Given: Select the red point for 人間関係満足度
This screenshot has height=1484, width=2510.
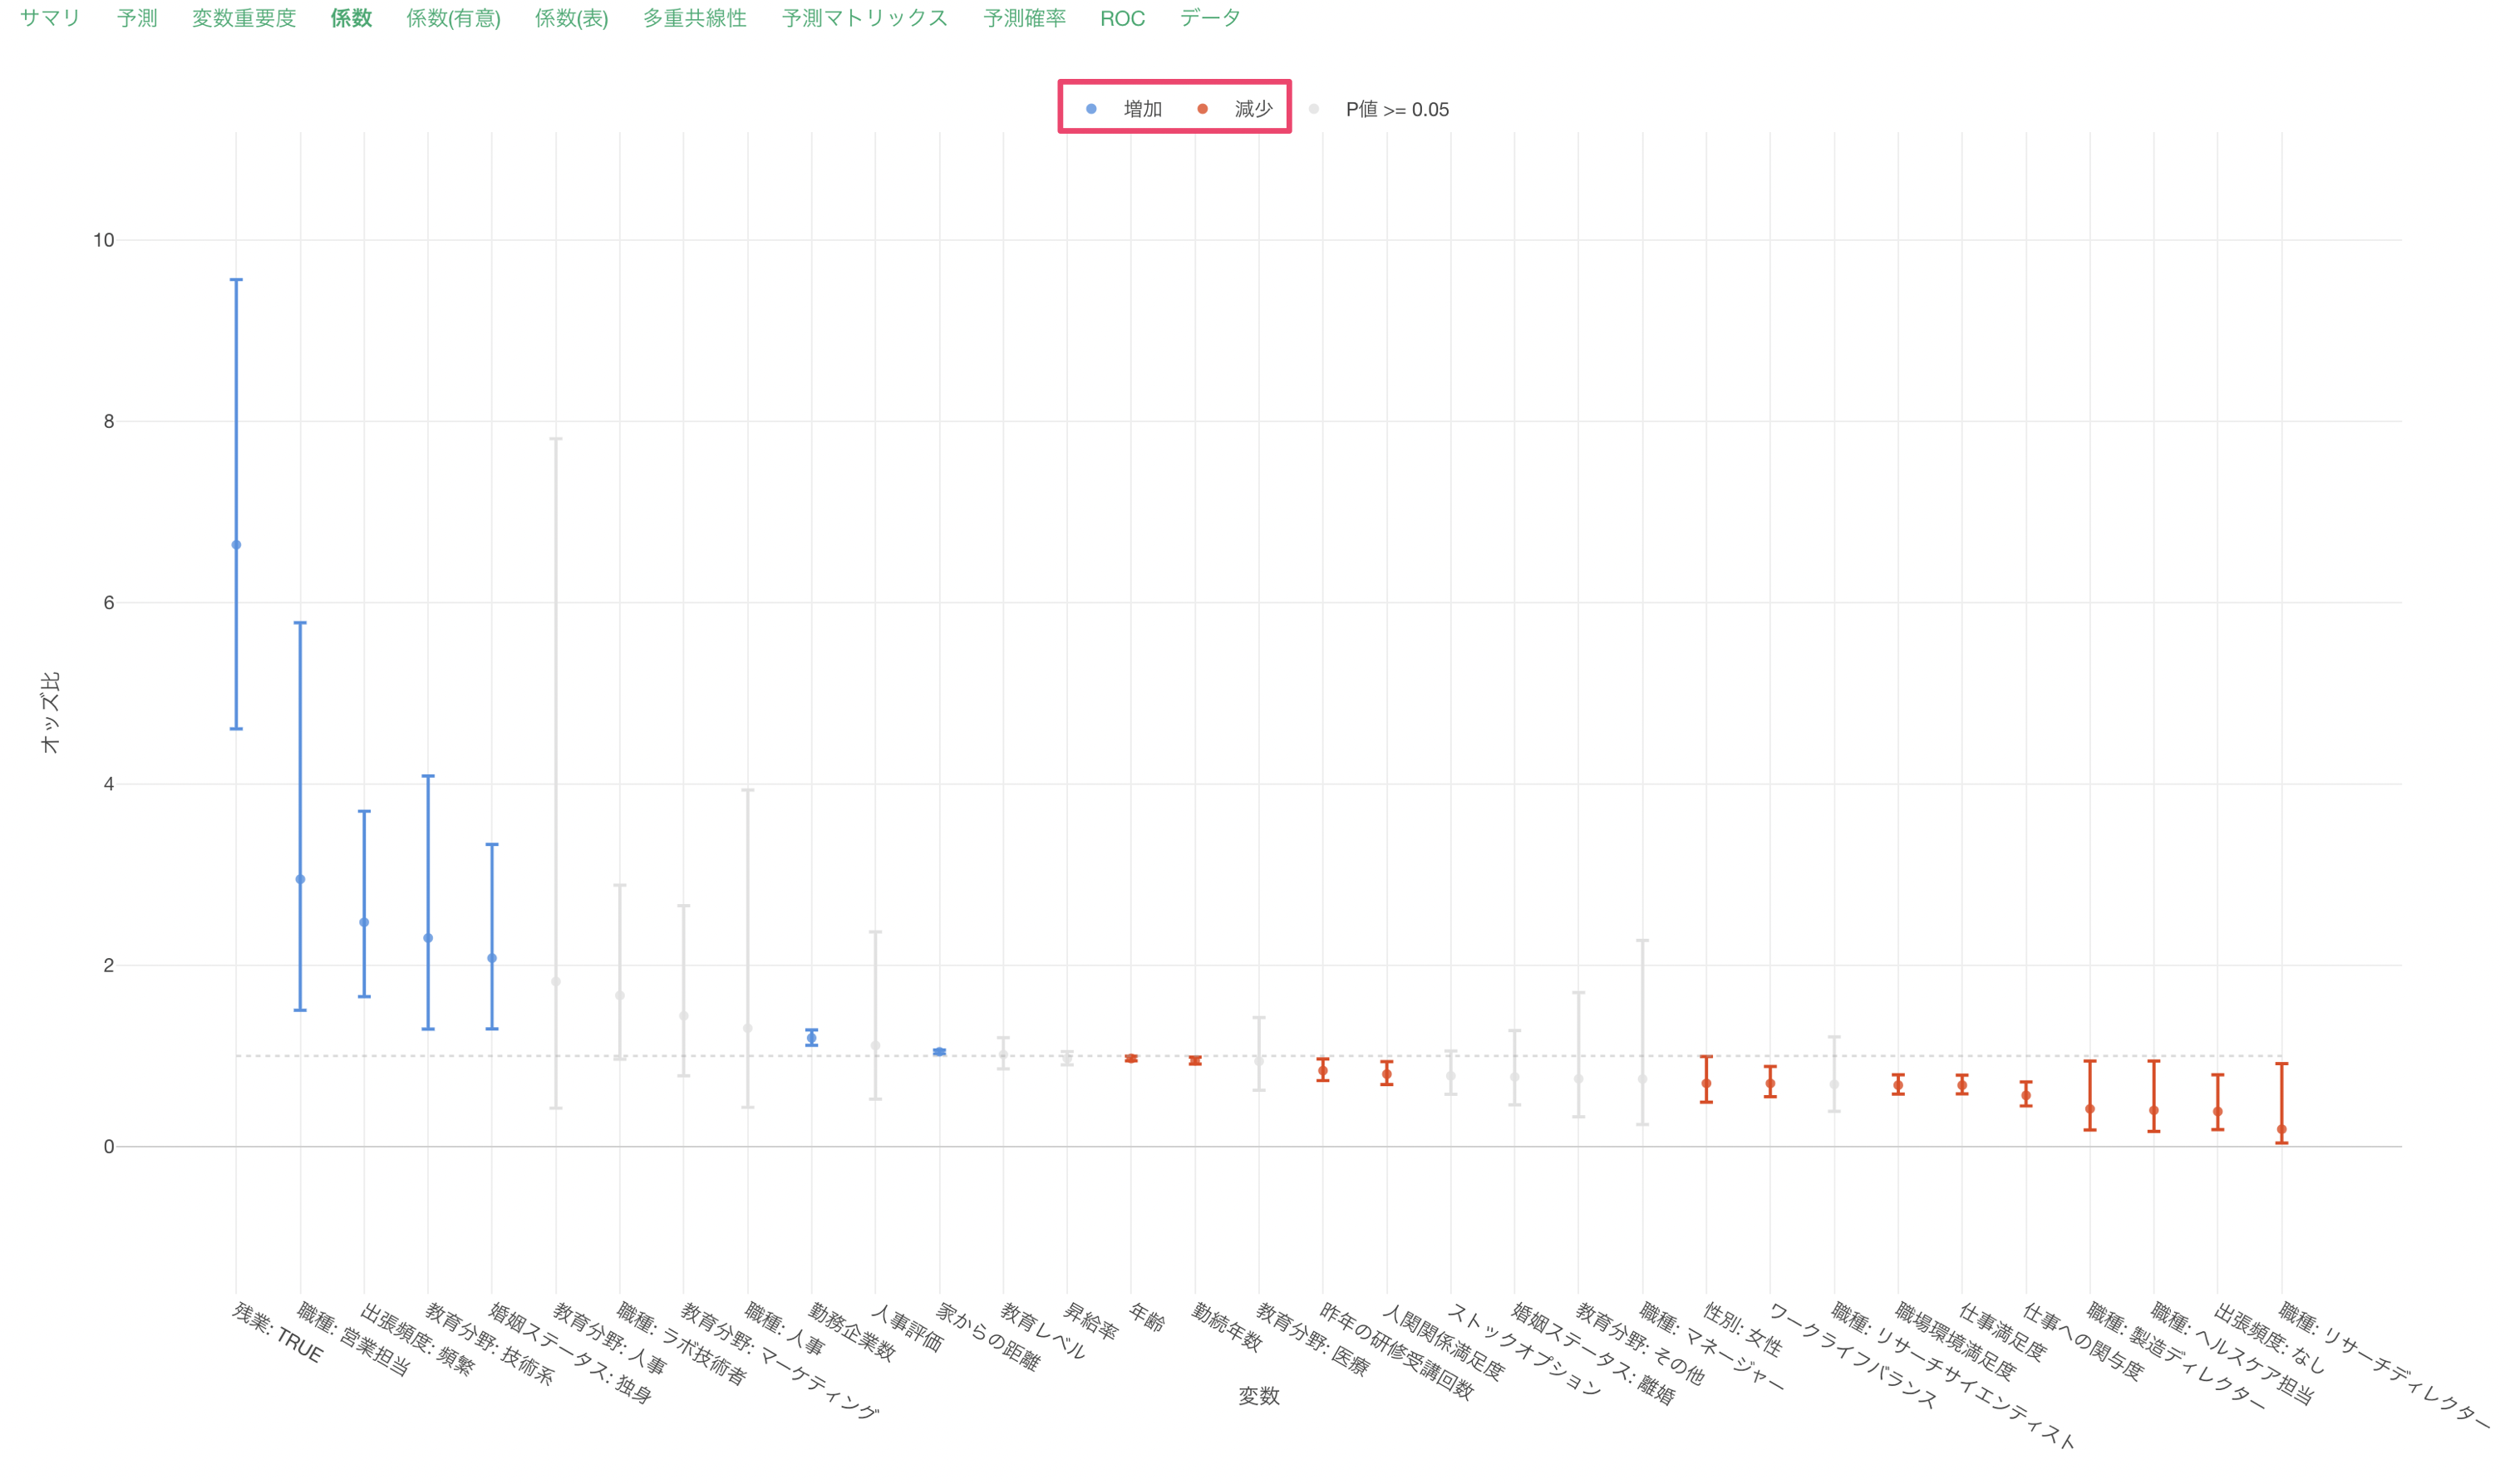Looking at the screenshot, I should pos(1387,1074).
